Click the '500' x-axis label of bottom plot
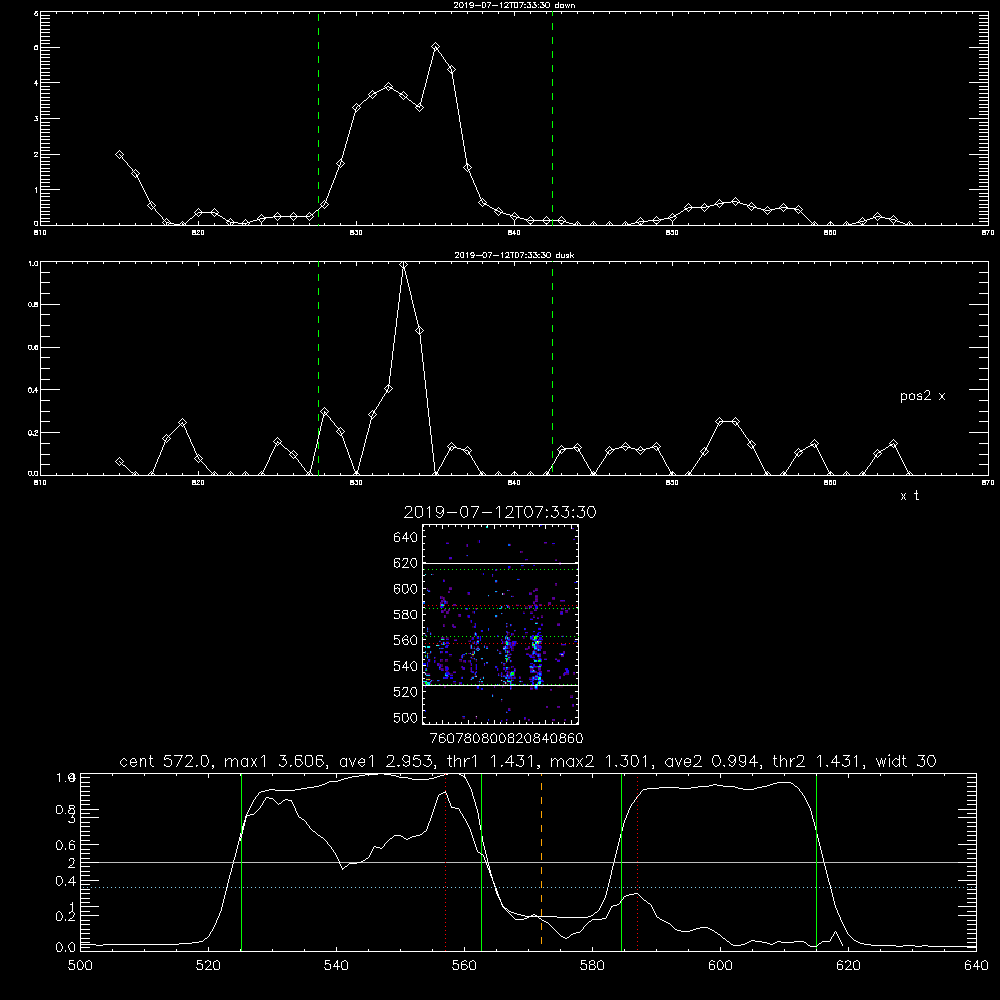This screenshot has height=1000, width=1000. (x=80, y=966)
